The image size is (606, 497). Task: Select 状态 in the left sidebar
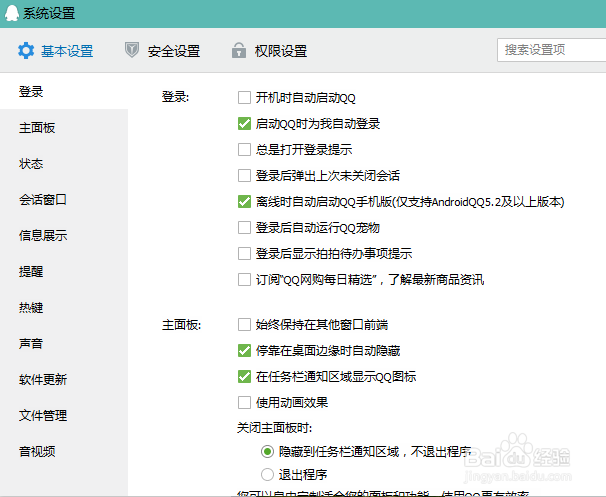point(64,163)
